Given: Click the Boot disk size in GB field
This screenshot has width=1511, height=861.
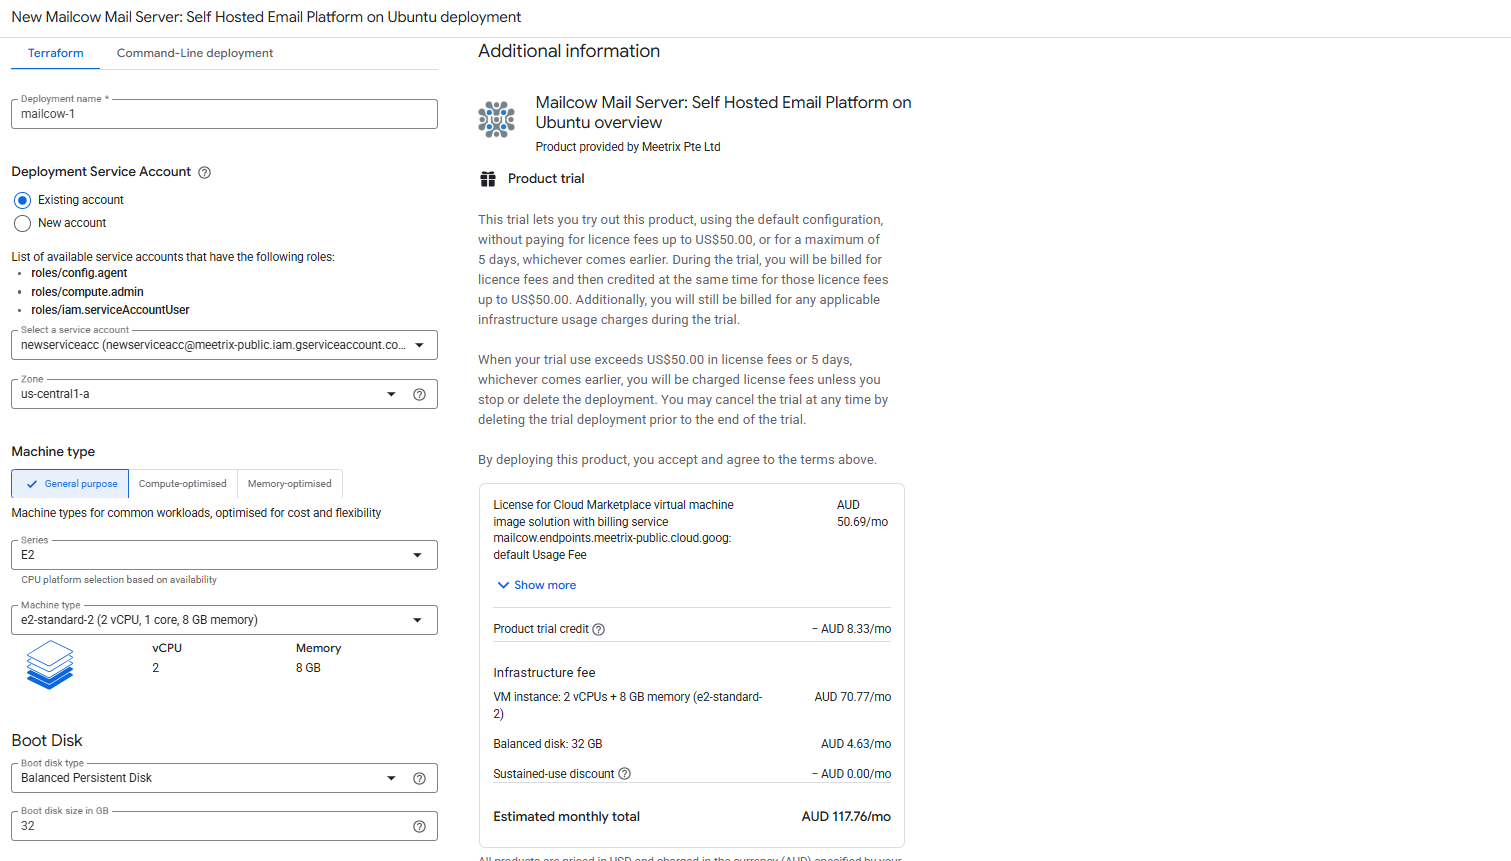Looking at the screenshot, I should pyautogui.click(x=224, y=826).
